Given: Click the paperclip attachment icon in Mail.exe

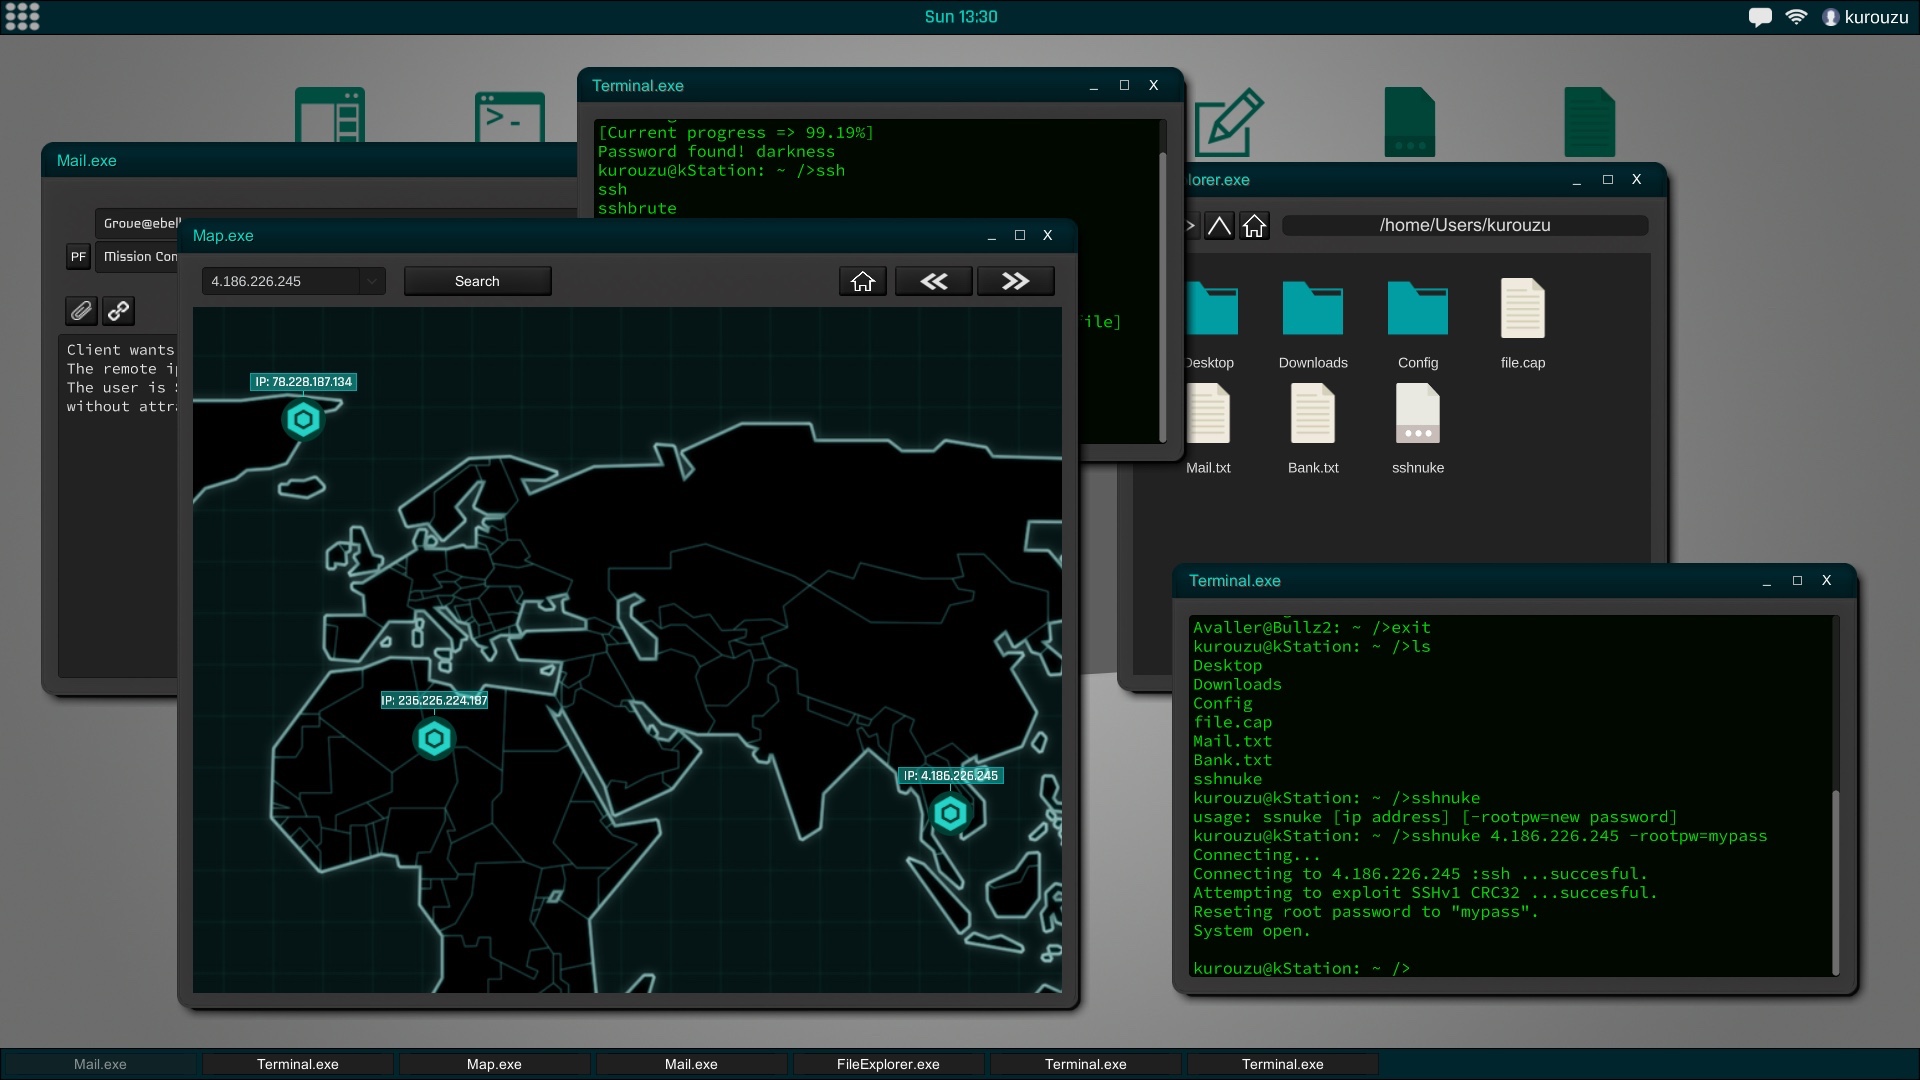Looking at the screenshot, I should click(80, 311).
